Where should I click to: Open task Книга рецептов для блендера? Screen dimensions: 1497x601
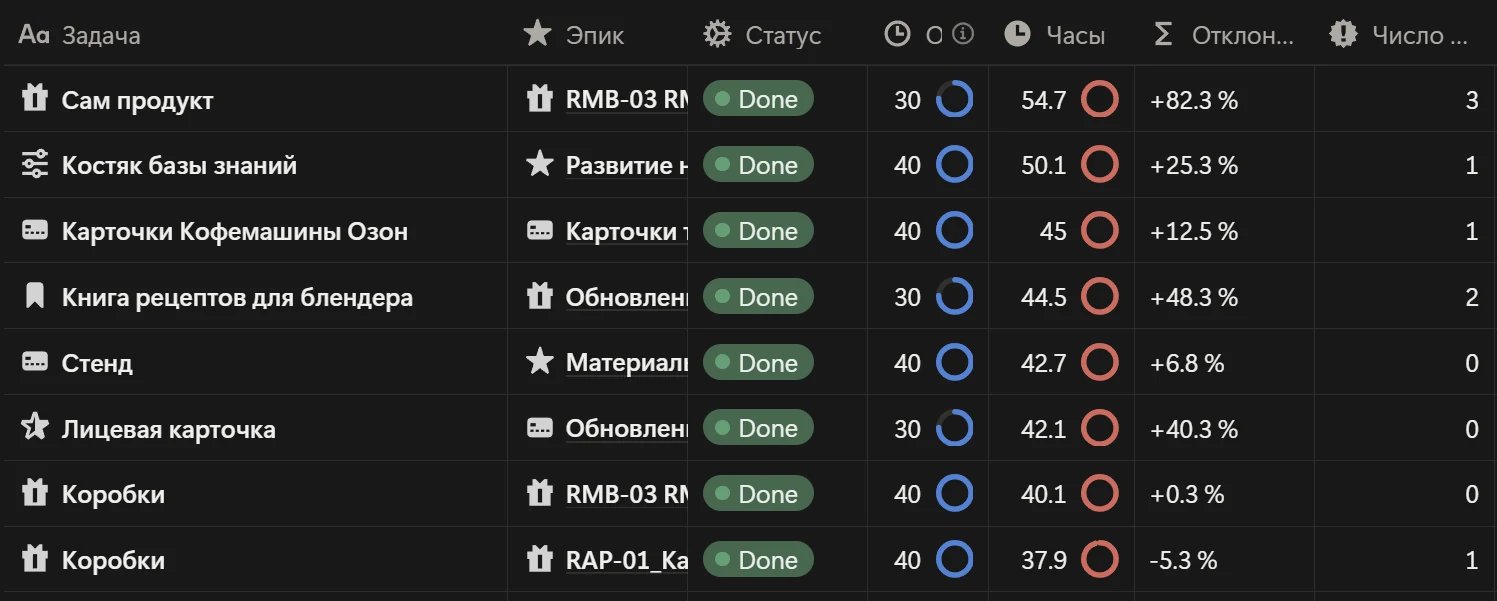pos(237,297)
